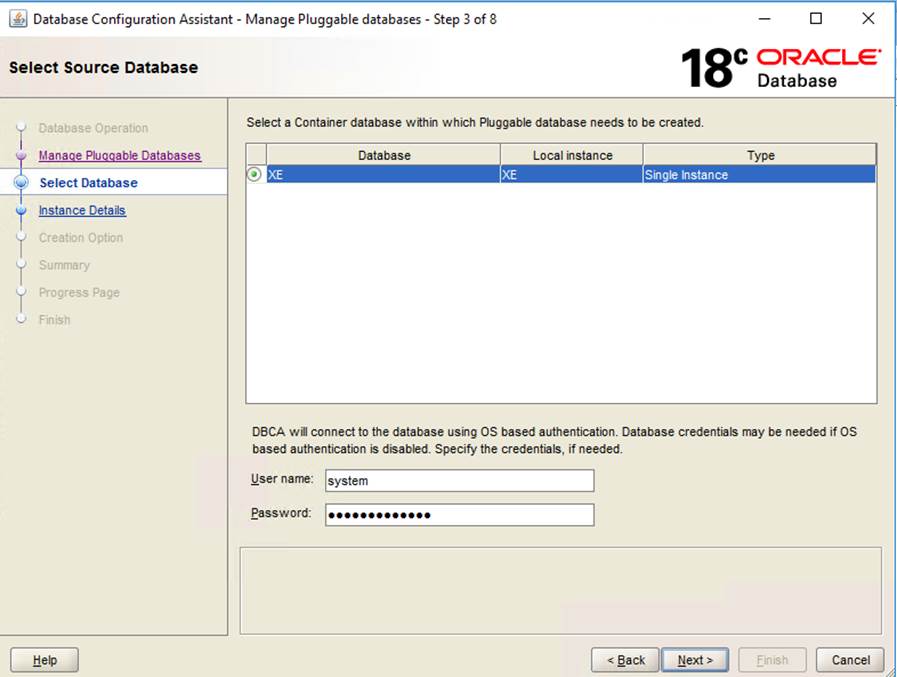Click the Database column header
897x677 pixels.
383,155
